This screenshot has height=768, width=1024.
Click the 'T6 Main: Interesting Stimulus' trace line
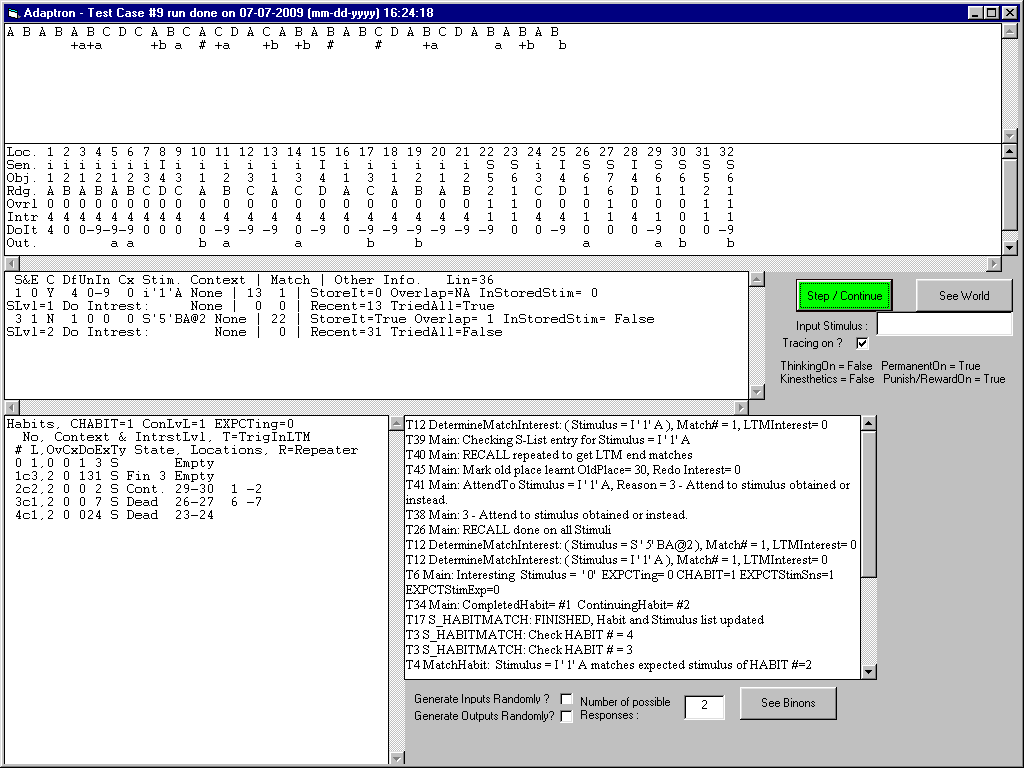pos(619,583)
